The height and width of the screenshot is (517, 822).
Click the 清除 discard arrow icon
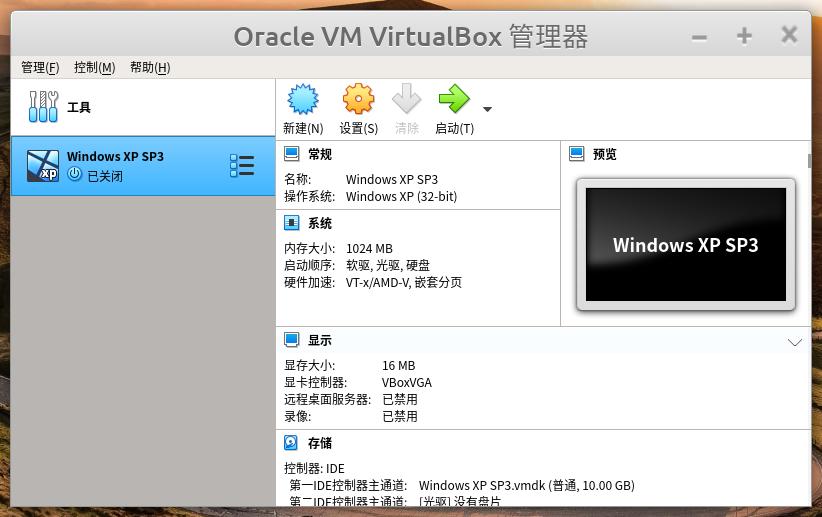(x=407, y=99)
